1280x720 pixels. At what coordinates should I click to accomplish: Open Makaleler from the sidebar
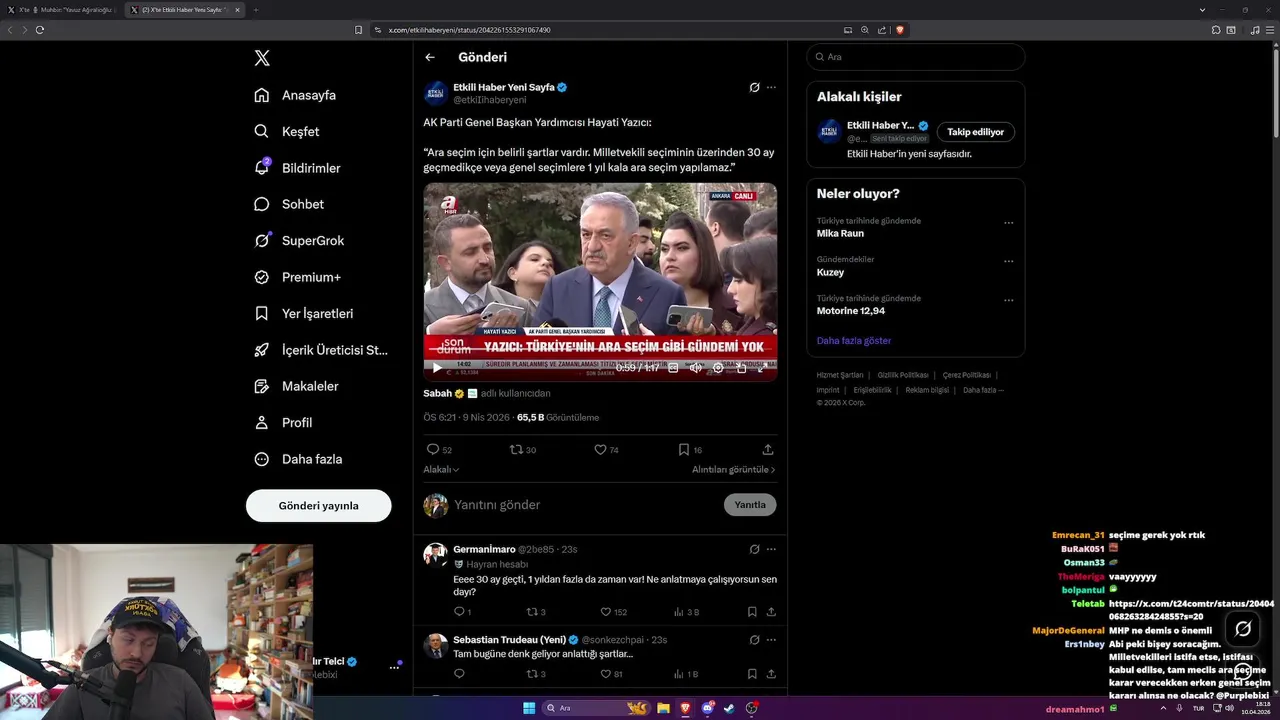coord(296,386)
